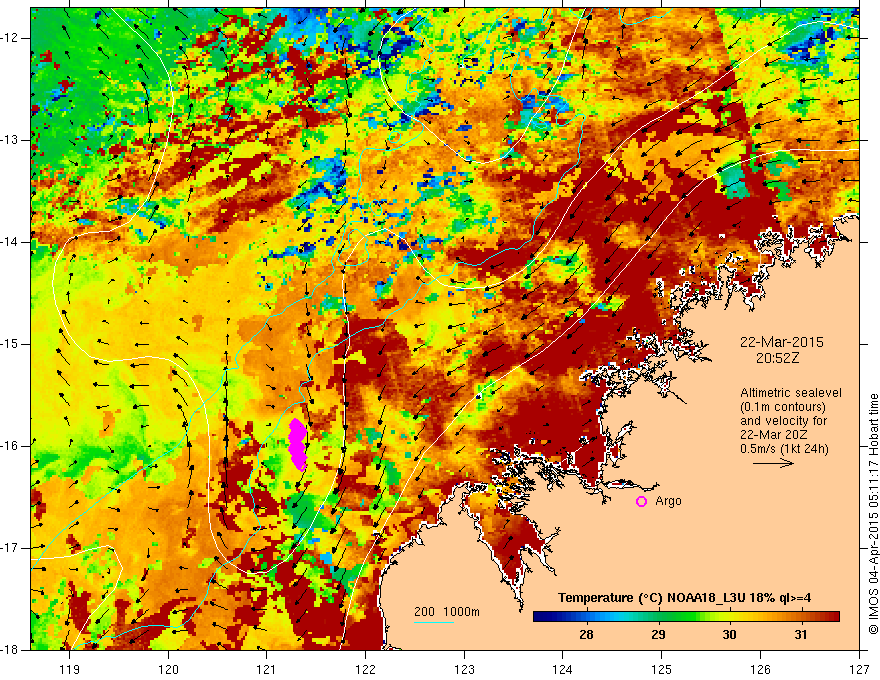
Task: Click the color bar value 28
Action: tap(586, 635)
